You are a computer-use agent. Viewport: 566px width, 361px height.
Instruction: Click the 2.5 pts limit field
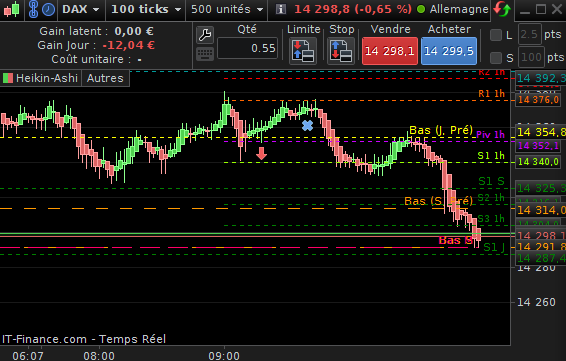[x=530, y=35]
